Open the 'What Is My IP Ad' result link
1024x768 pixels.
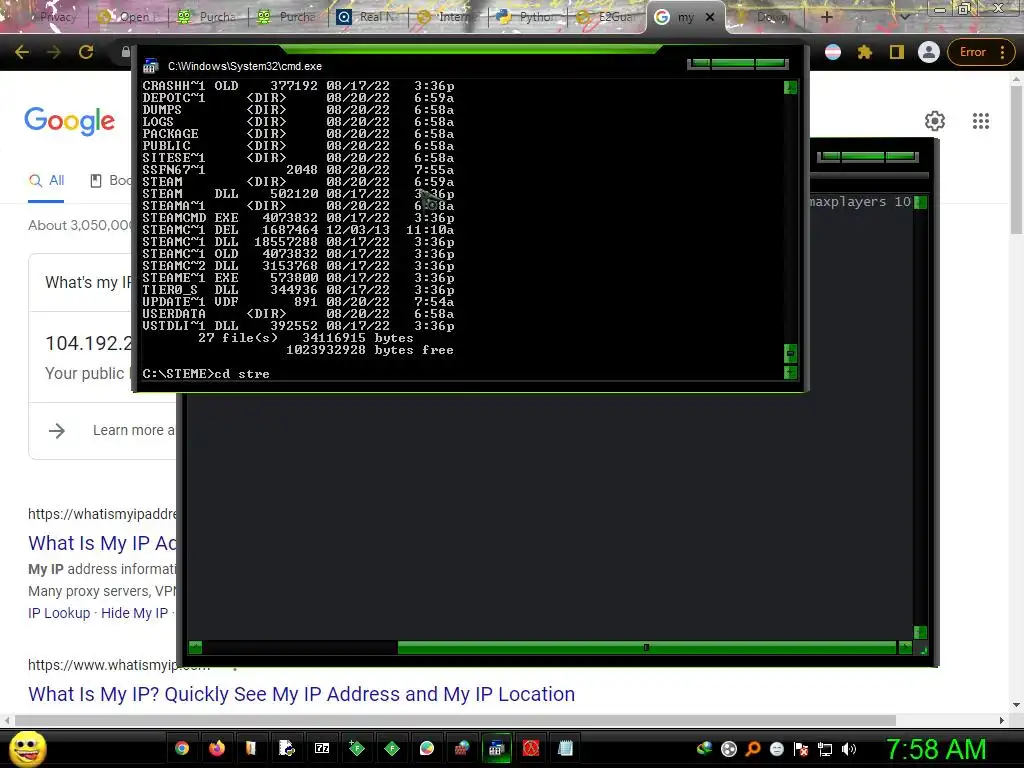103,543
